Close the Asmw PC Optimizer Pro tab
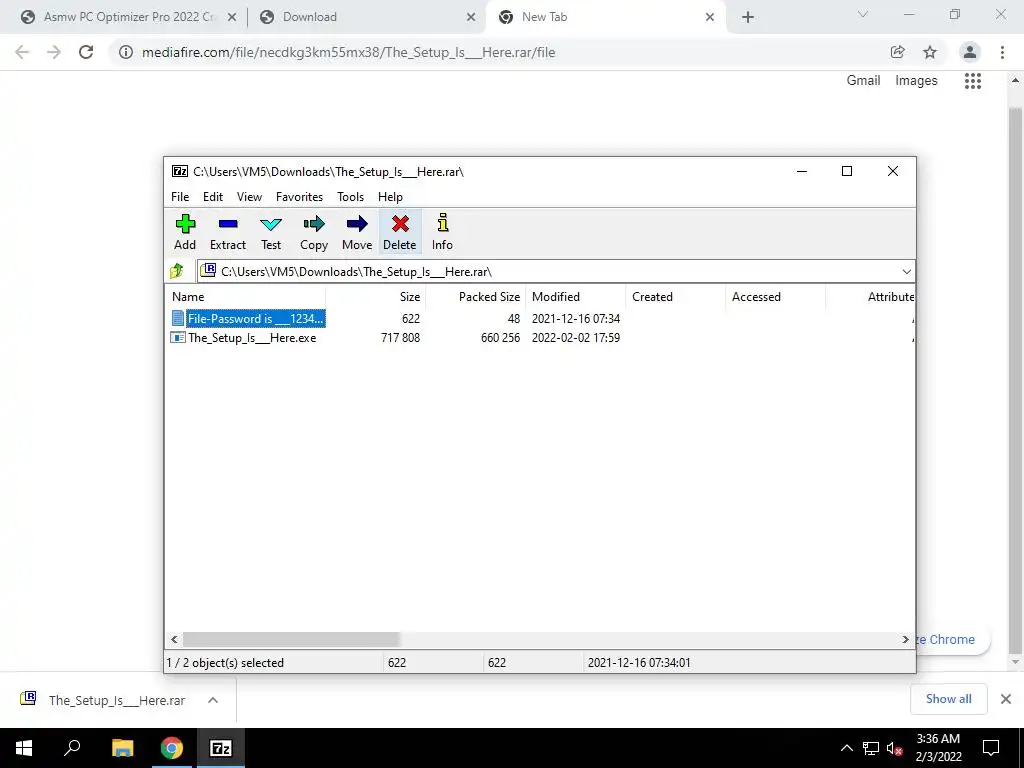This screenshot has height=768, width=1024. (231, 18)
